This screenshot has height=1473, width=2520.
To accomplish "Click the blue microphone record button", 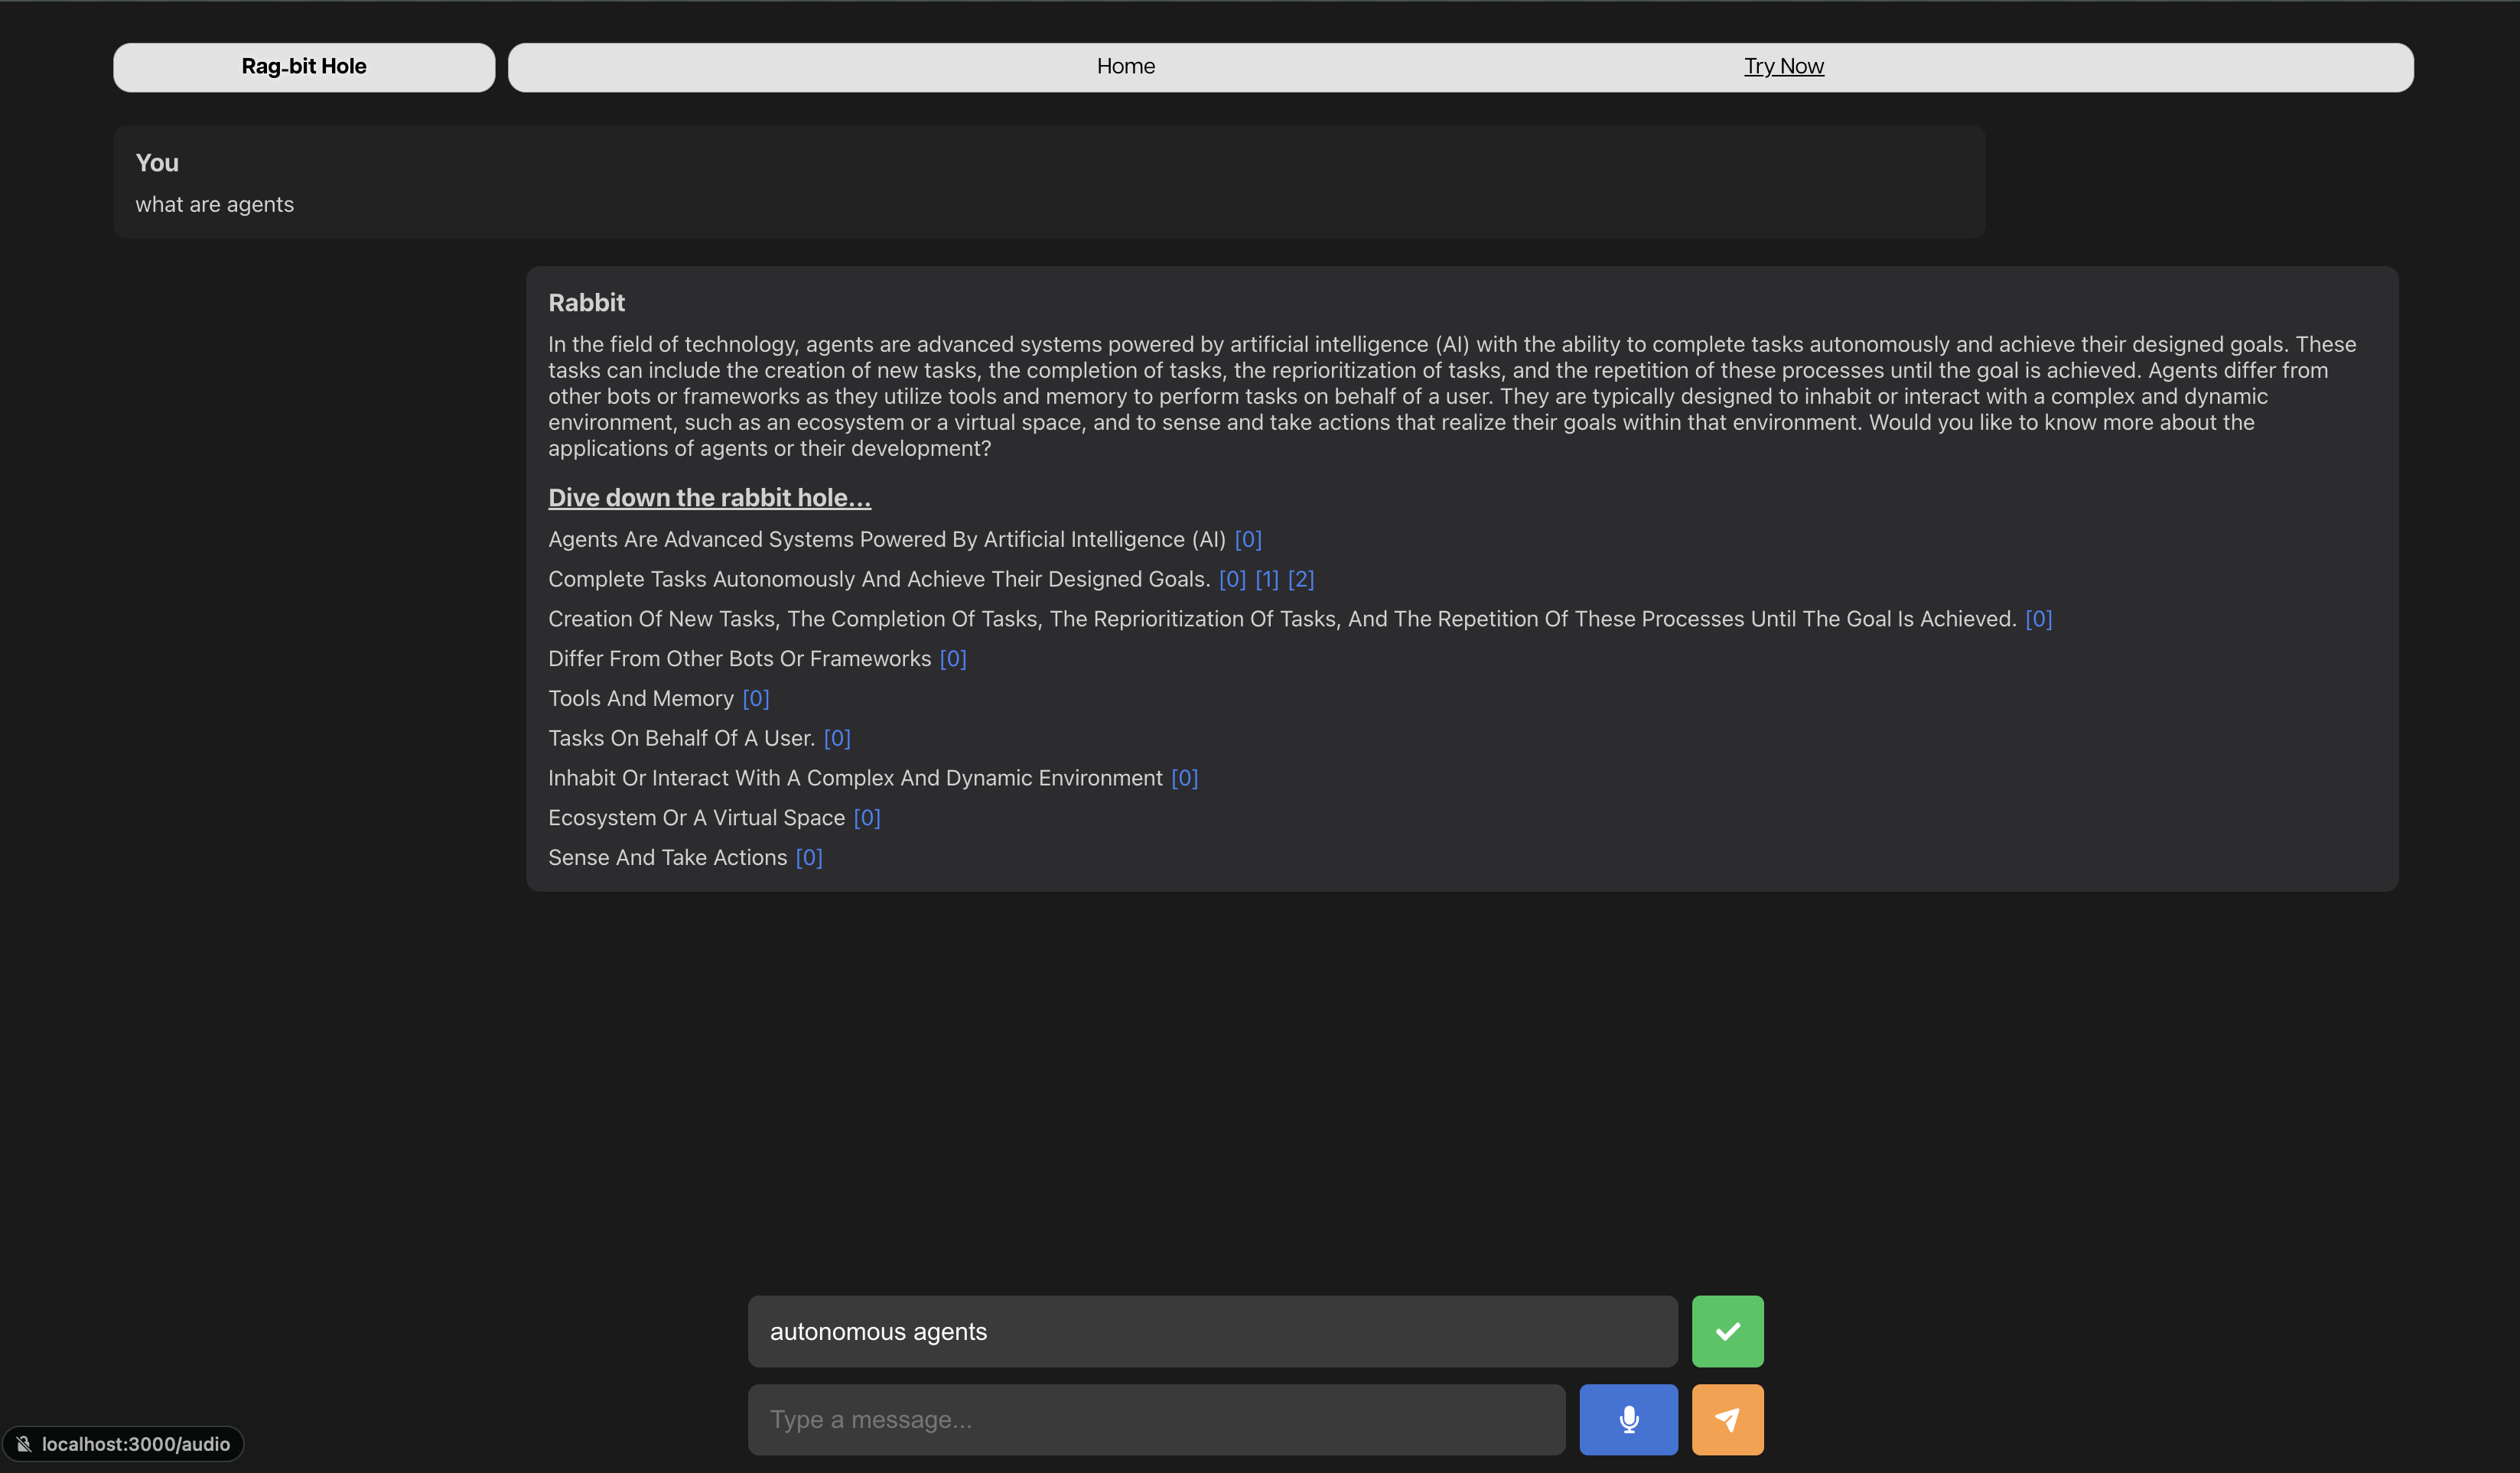I will 1628,1419.
